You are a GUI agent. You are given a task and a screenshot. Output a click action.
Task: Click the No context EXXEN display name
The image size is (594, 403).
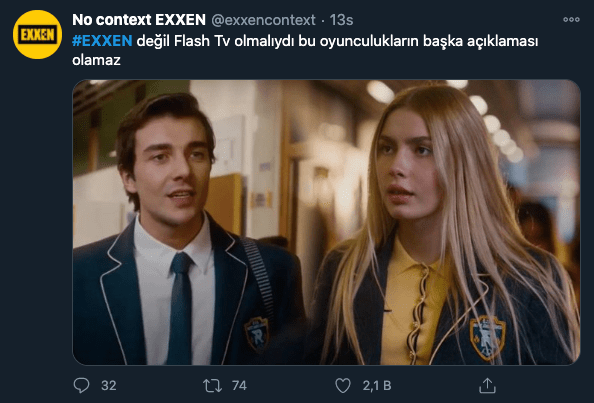139,20
